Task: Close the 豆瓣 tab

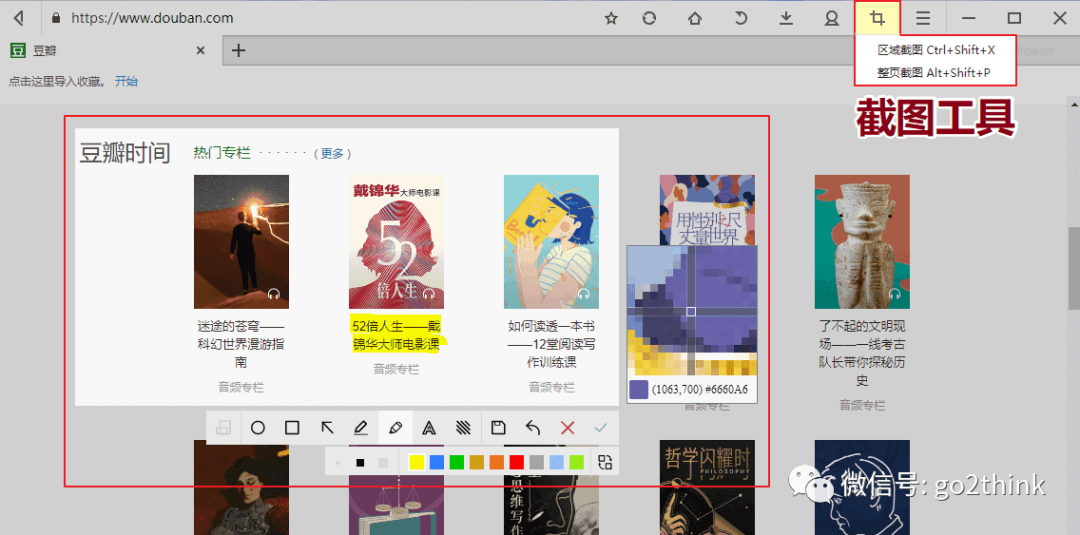Action: tap(200, 50)
